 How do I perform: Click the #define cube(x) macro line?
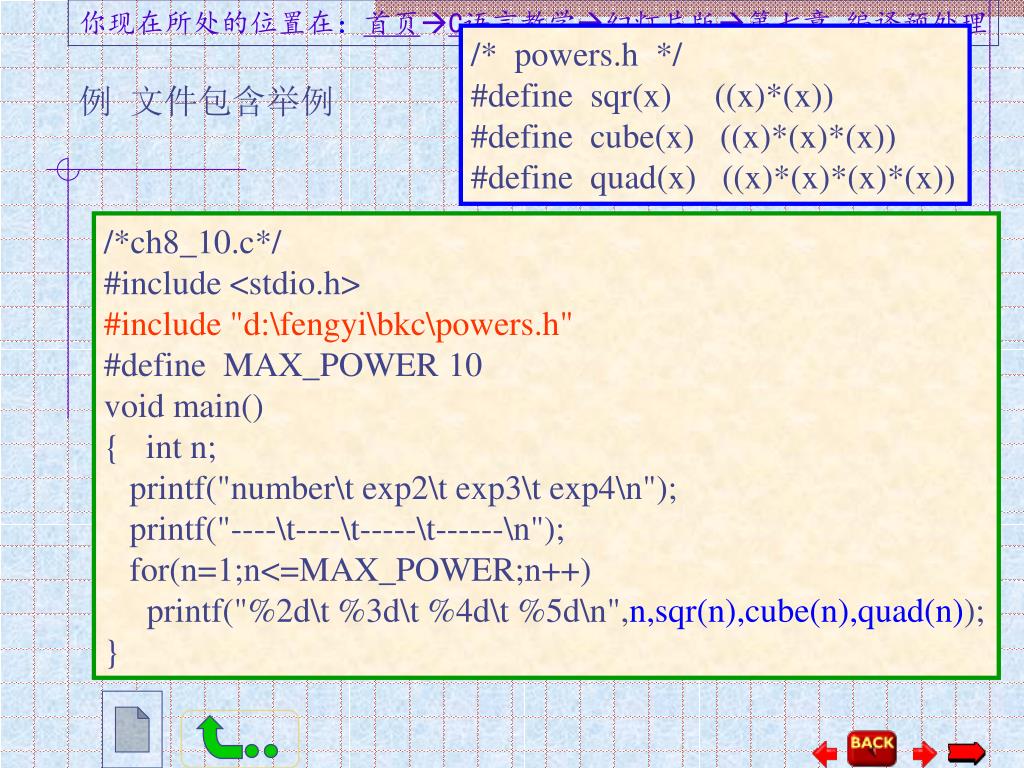683,138
